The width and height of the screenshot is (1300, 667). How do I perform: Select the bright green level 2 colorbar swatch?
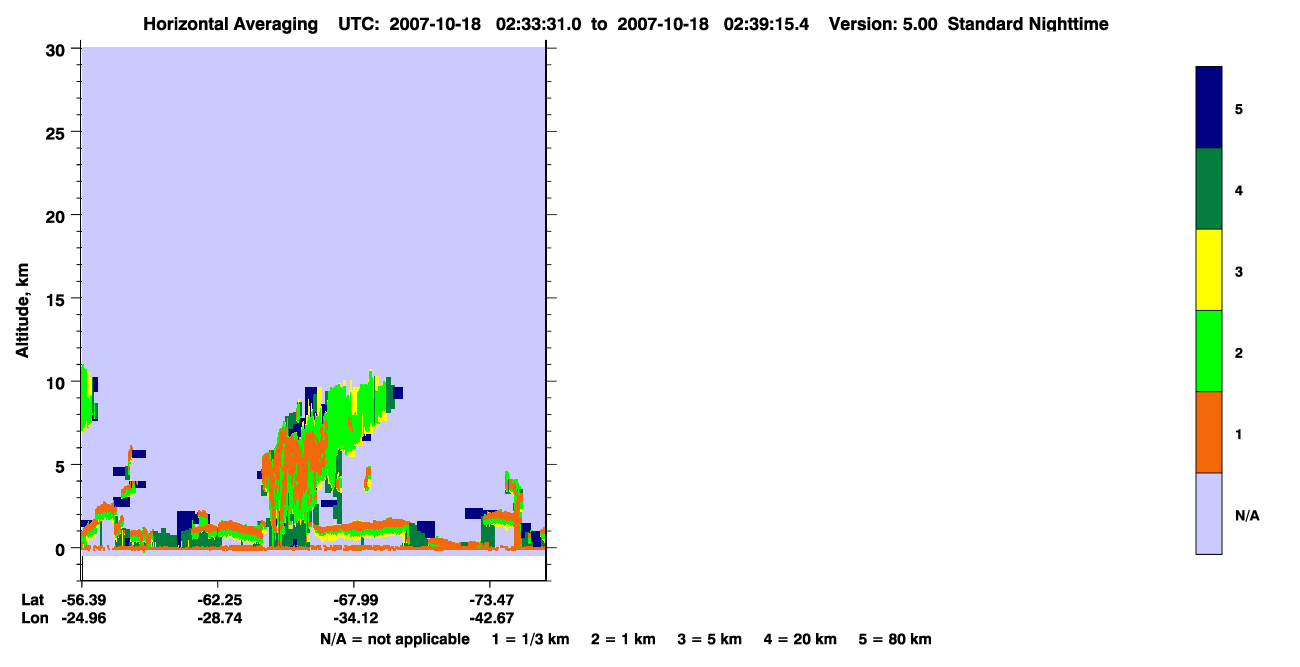click(1209, 351)
